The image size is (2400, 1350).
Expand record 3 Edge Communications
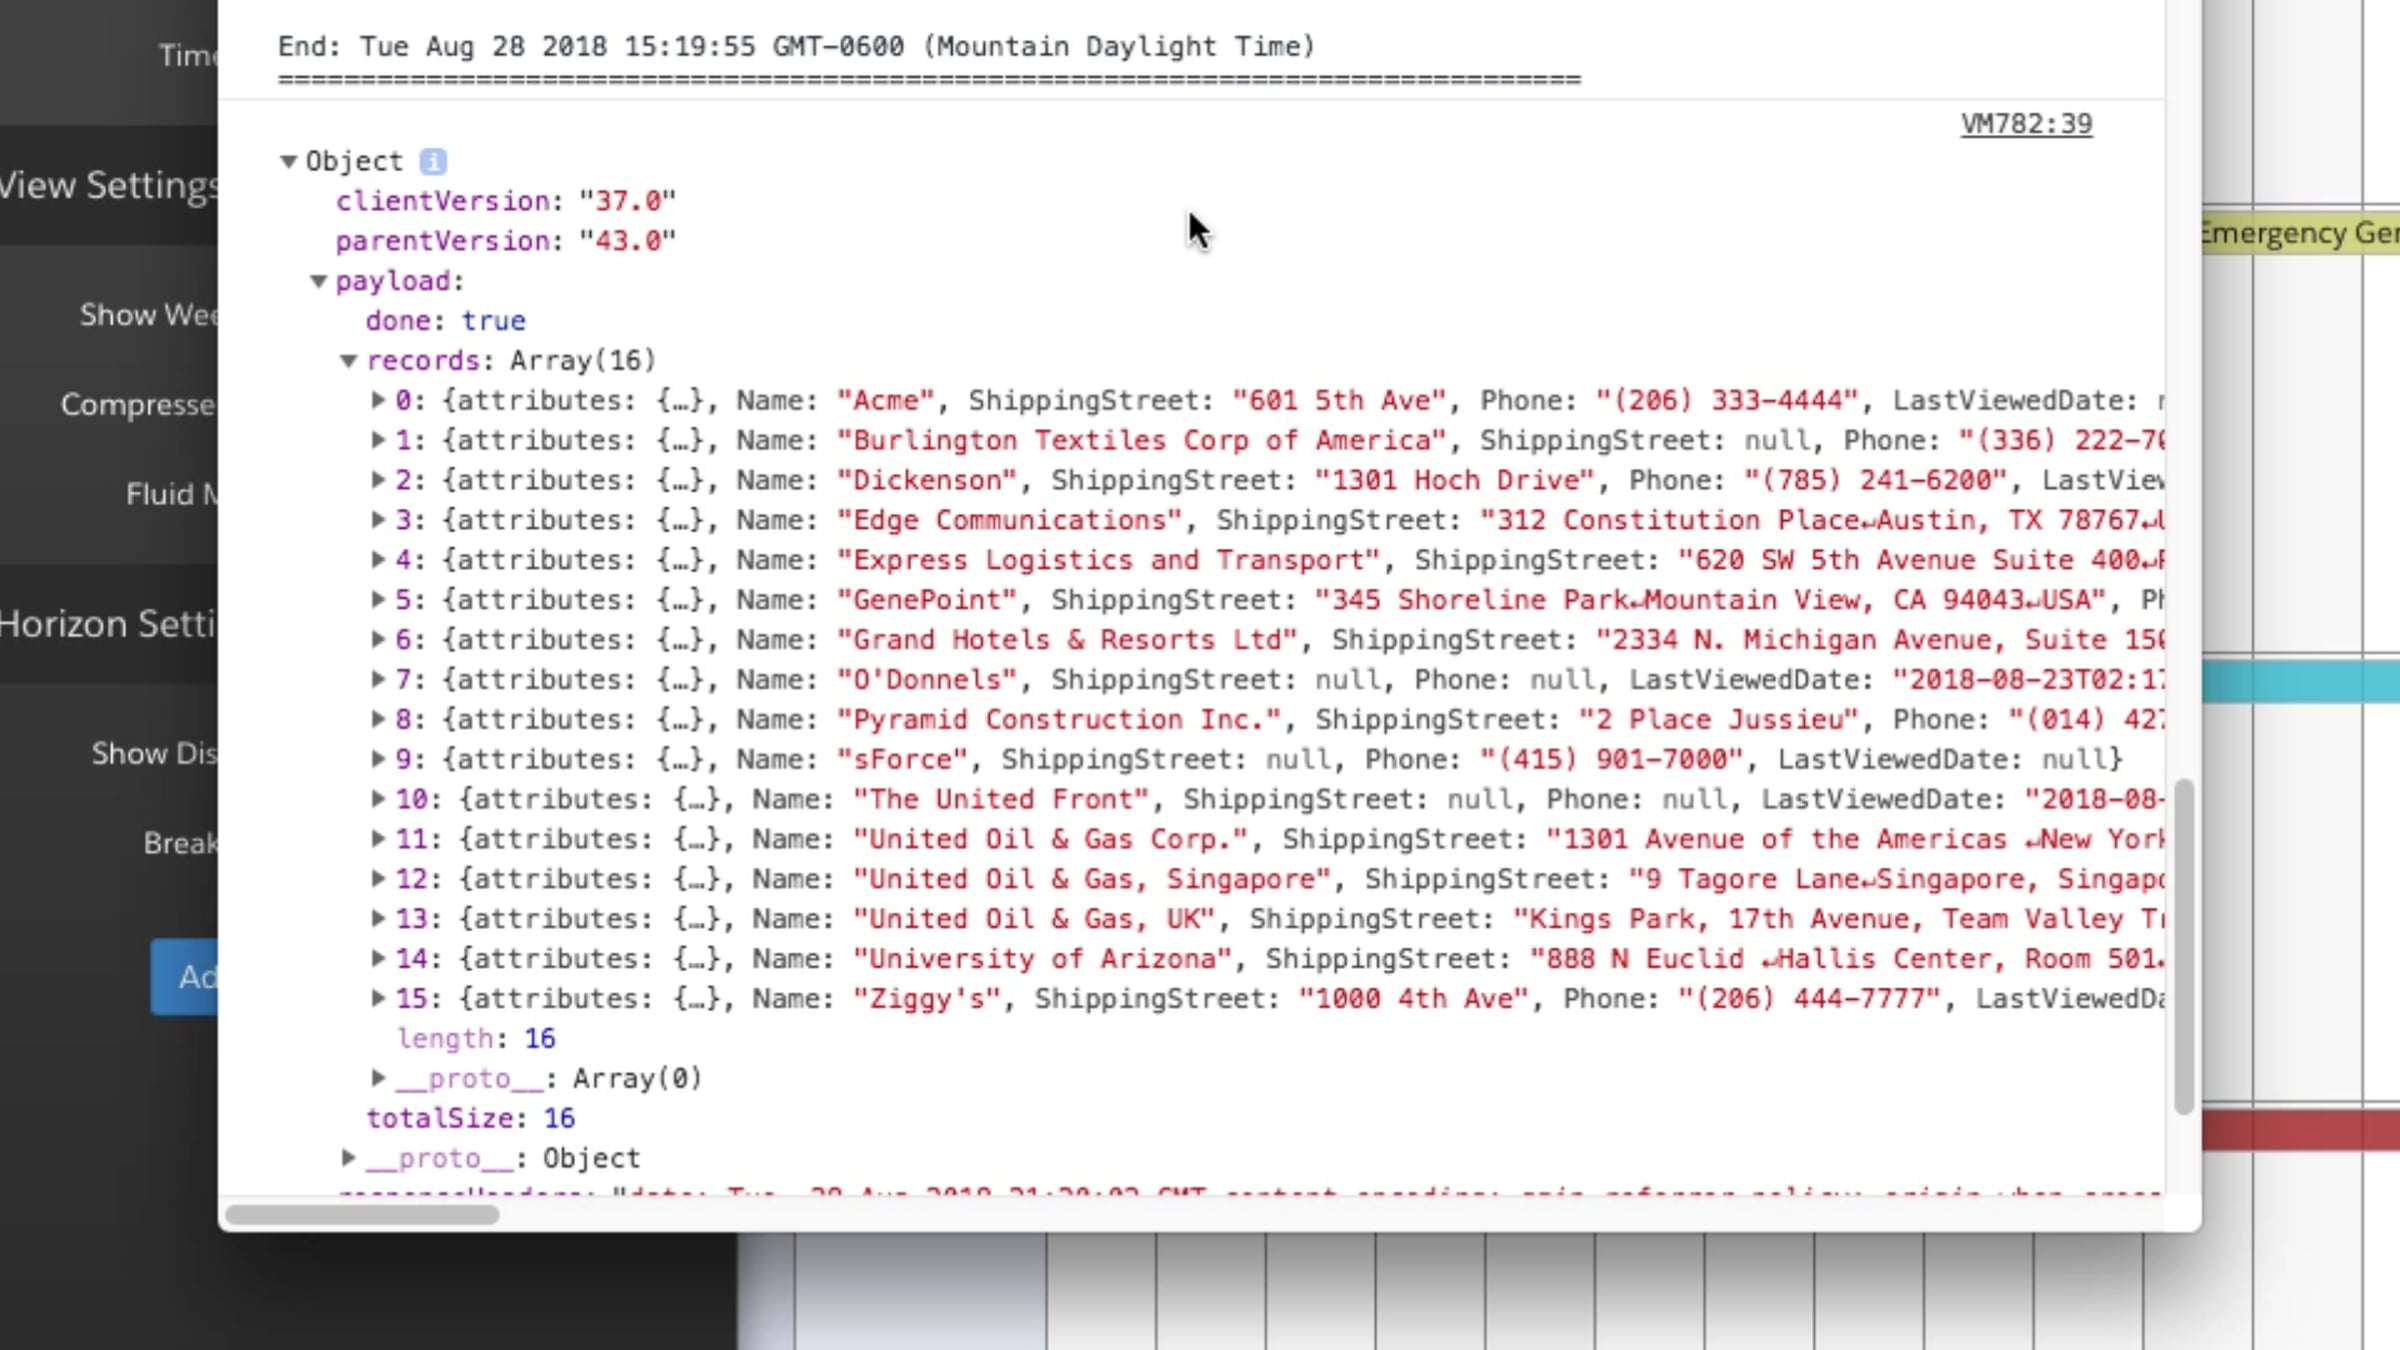click(x=378, y=520)
